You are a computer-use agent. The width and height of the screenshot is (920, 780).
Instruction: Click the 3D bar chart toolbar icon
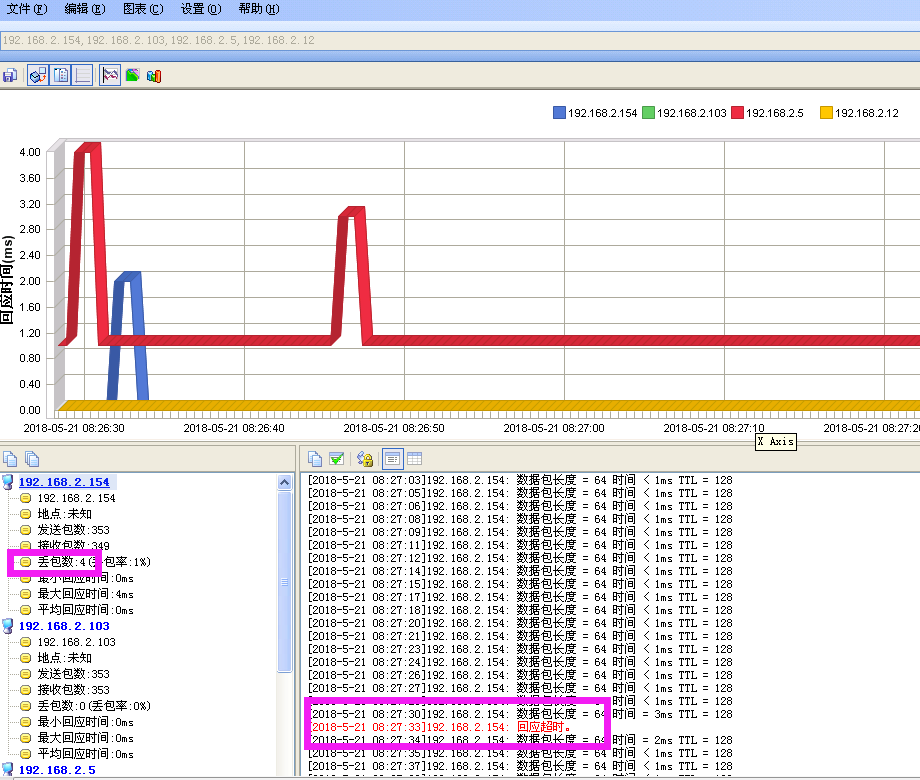click(154, 76)
